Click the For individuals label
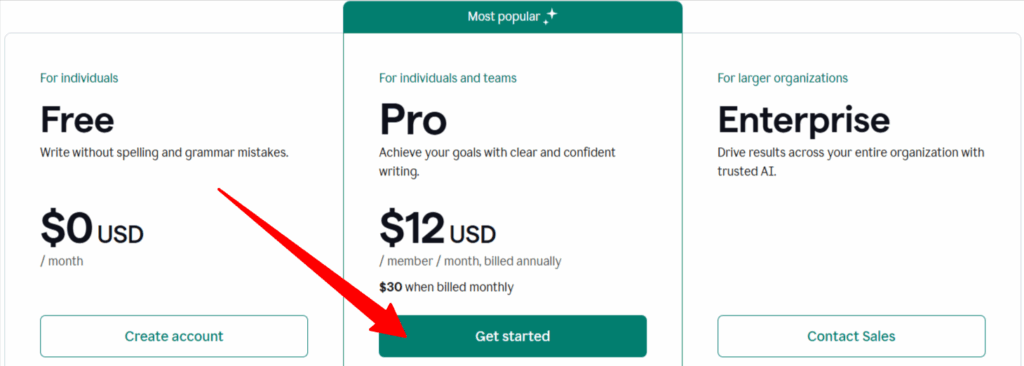The width and height of the screenshot is (1024, 366). (x=79, y=78)
